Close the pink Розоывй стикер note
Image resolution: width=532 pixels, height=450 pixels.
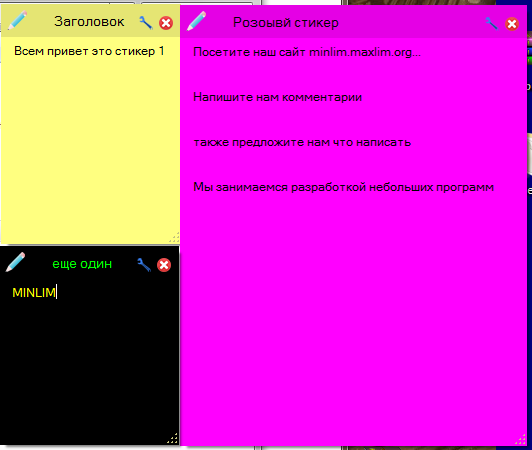(512, 24)
